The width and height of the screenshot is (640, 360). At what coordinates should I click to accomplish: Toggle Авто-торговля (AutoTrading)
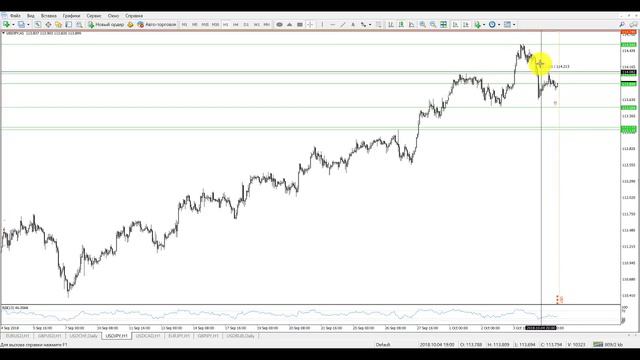pyautogui.click(x=157, y=24)
